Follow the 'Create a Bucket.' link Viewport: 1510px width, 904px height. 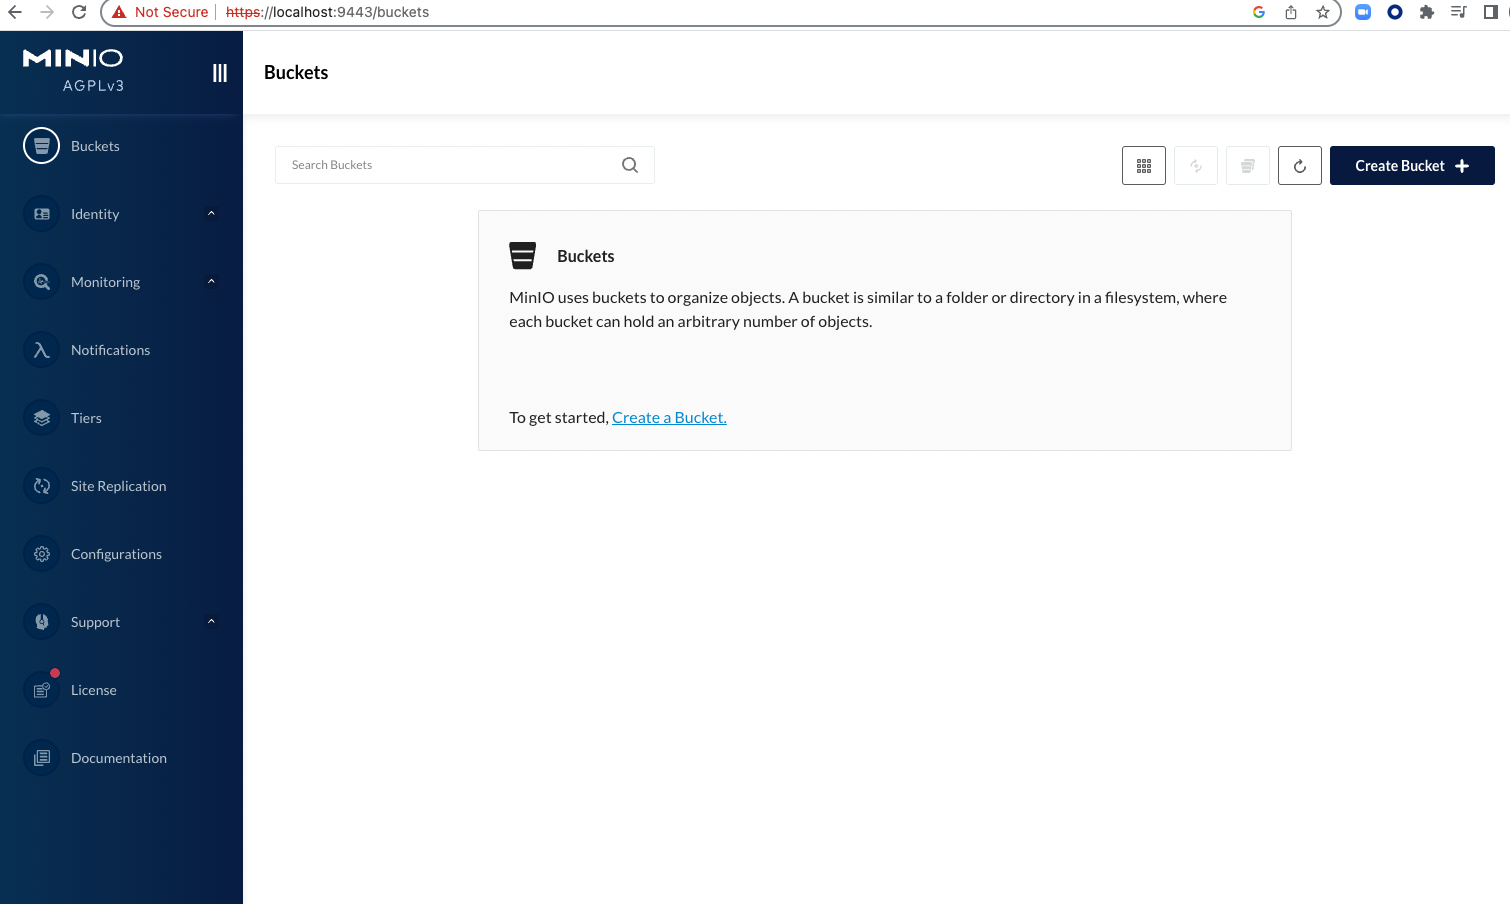(669, 418)
